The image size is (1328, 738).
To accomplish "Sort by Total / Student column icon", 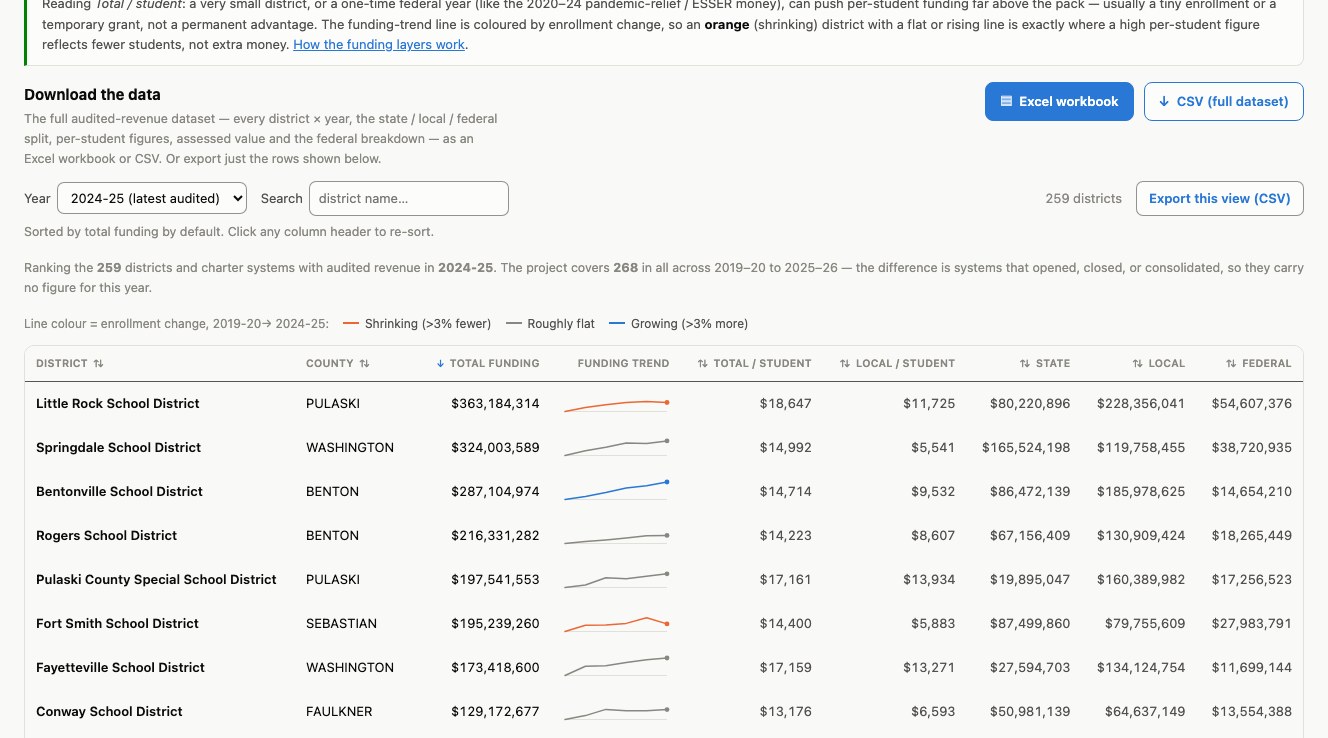I will tap(703, 363).
